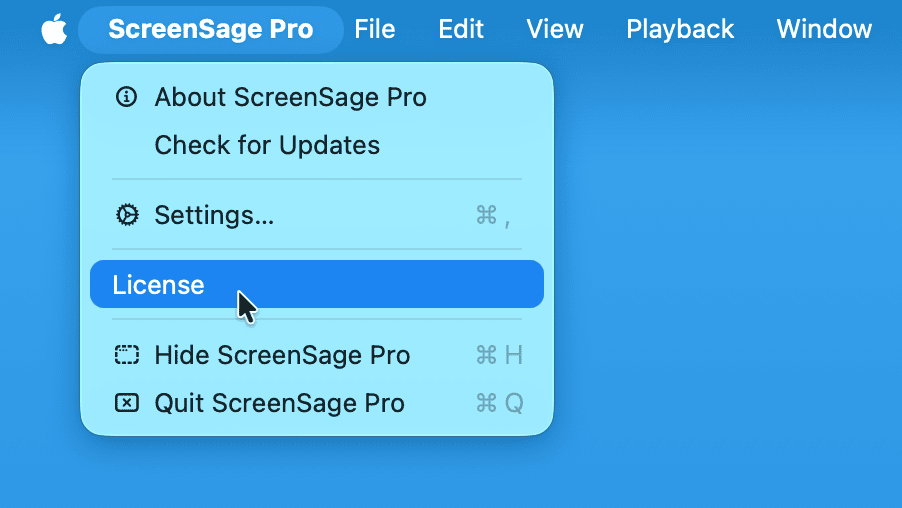Click the boxed X icon beside Quit
902x508 pixels.
tap(126, 403)
